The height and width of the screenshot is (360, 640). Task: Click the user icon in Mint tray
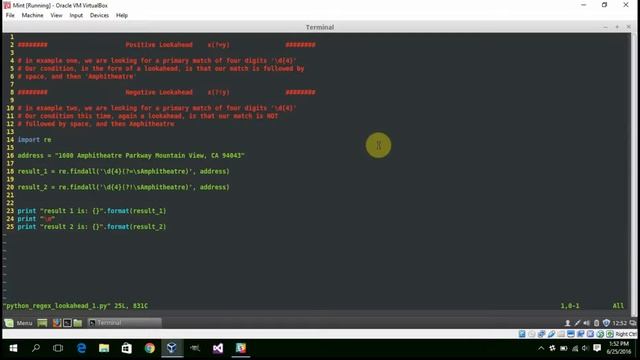(567, 323)
